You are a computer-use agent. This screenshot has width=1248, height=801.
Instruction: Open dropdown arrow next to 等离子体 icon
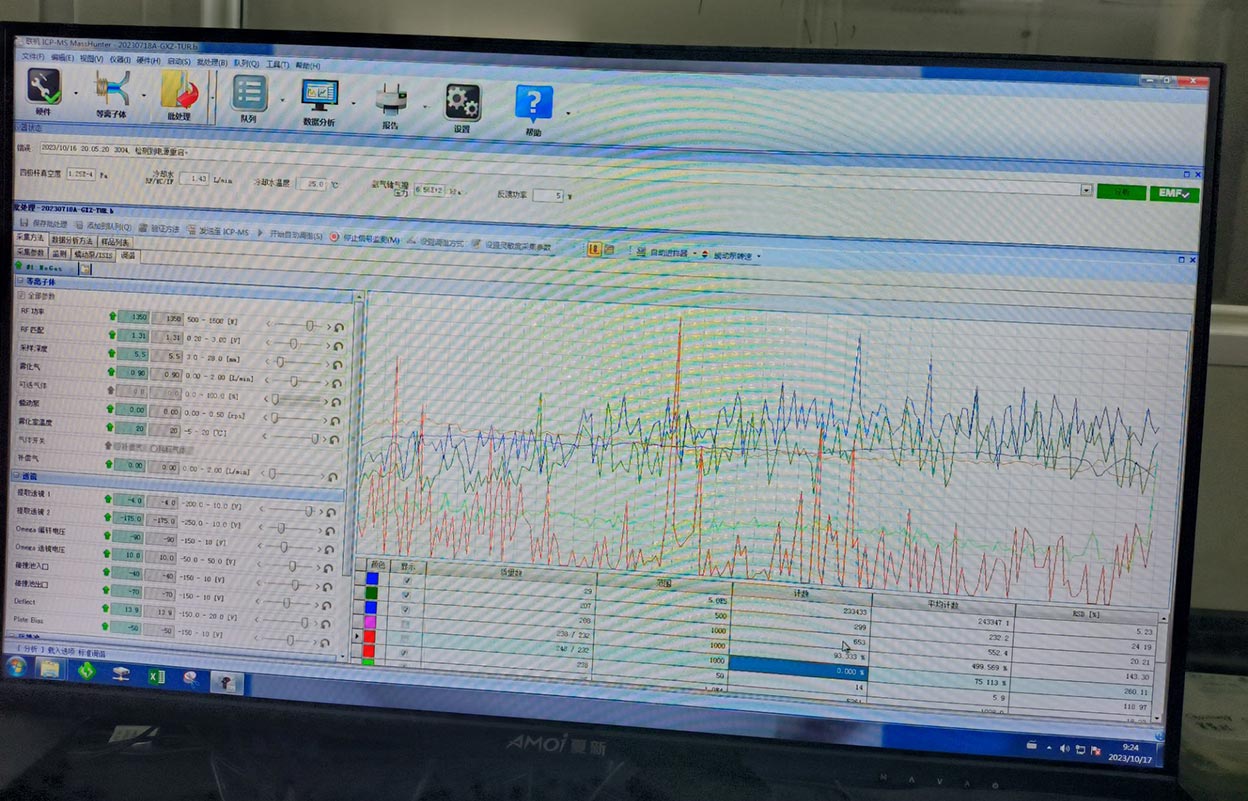[x=143, y=97]
